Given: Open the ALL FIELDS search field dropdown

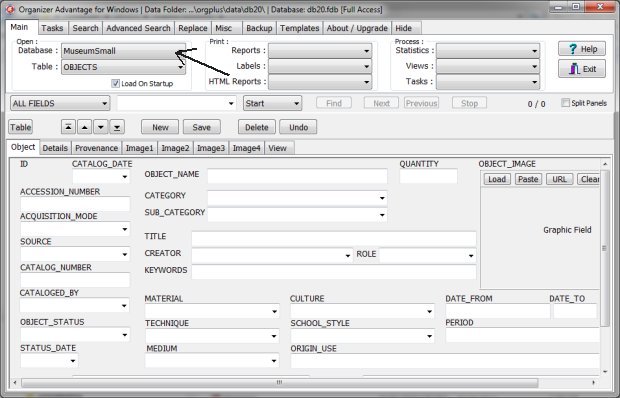Looking at the screenshot, I should point(60,104).
